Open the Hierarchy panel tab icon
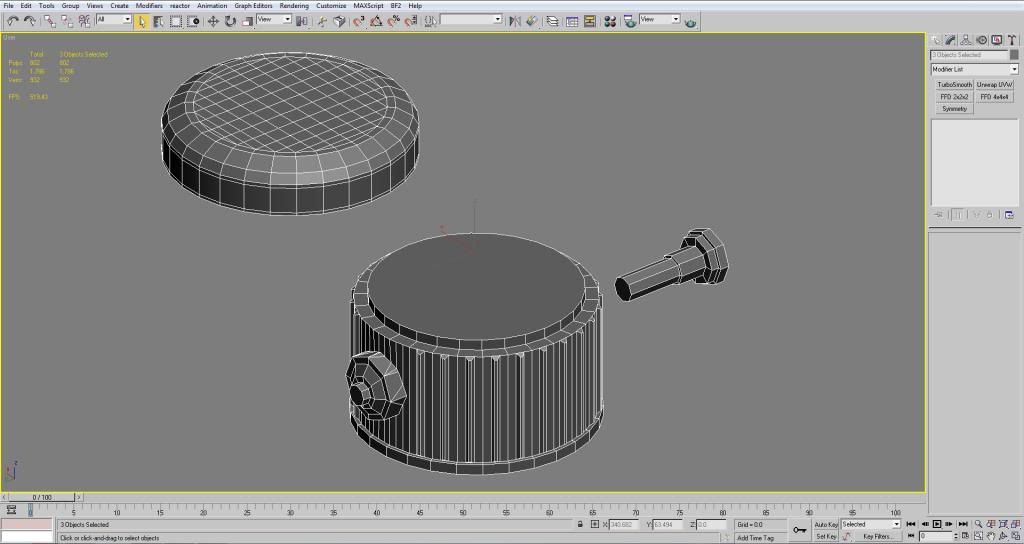Image resolution: width=1024 pixels, height=544 pixels. (x=967, y=40)
